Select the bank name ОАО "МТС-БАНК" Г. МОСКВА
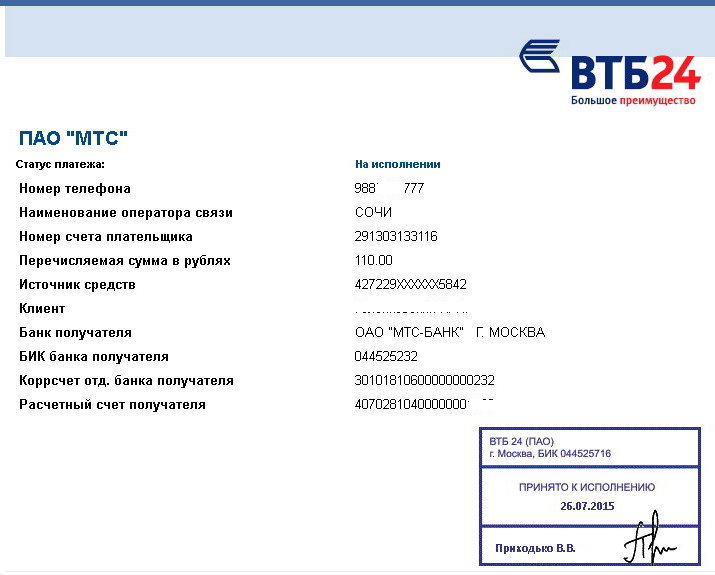This screenshot has width=715, height=575. (x=450, y=332)
